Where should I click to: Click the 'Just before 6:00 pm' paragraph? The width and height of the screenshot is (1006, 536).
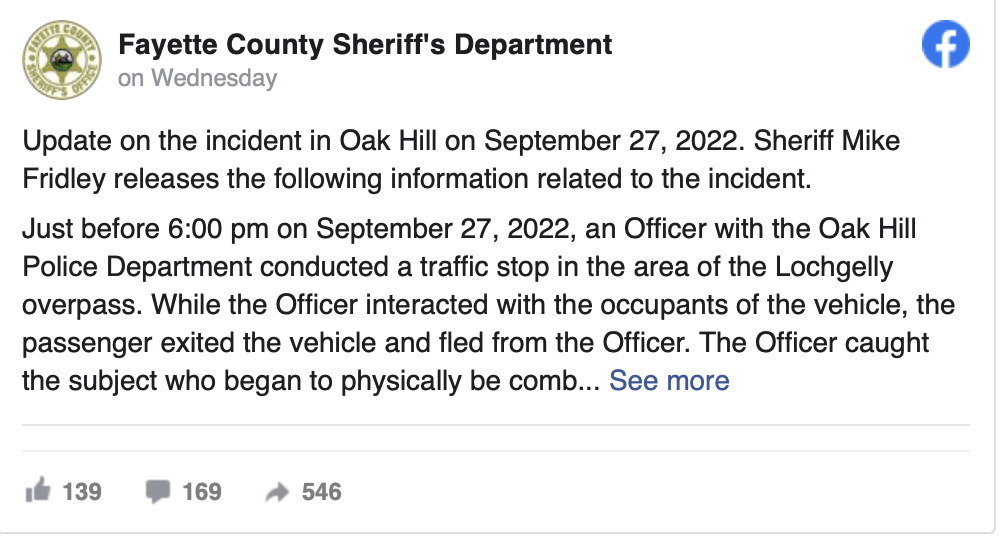[488, 304]
